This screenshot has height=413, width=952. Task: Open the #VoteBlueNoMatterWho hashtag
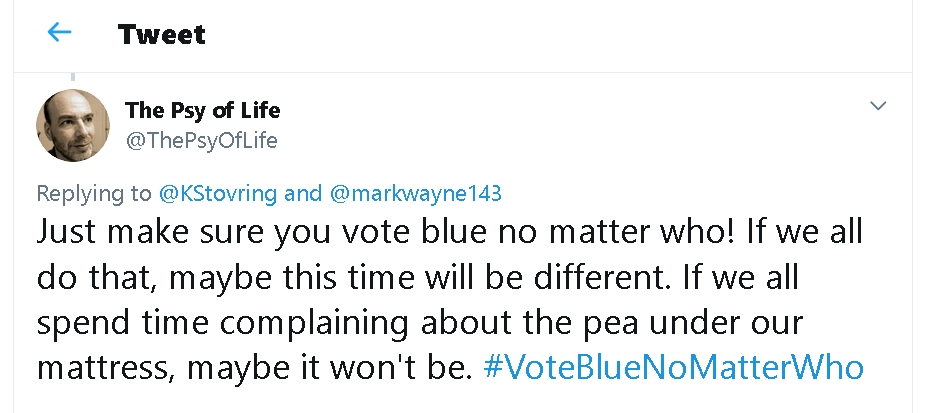672,367
